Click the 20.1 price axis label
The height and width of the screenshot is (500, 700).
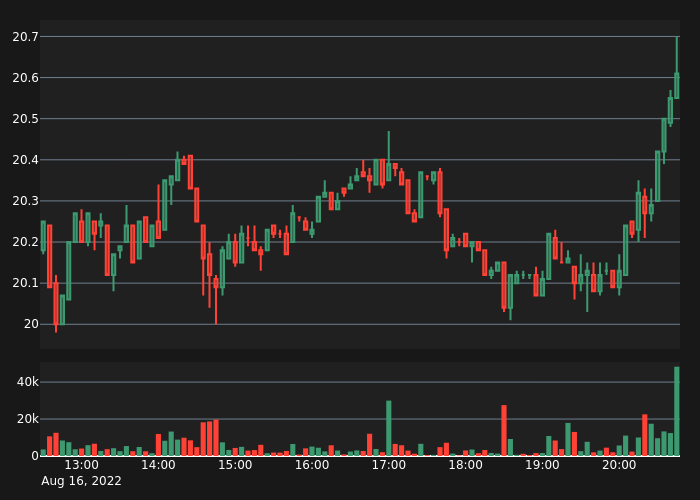point(25,283)
